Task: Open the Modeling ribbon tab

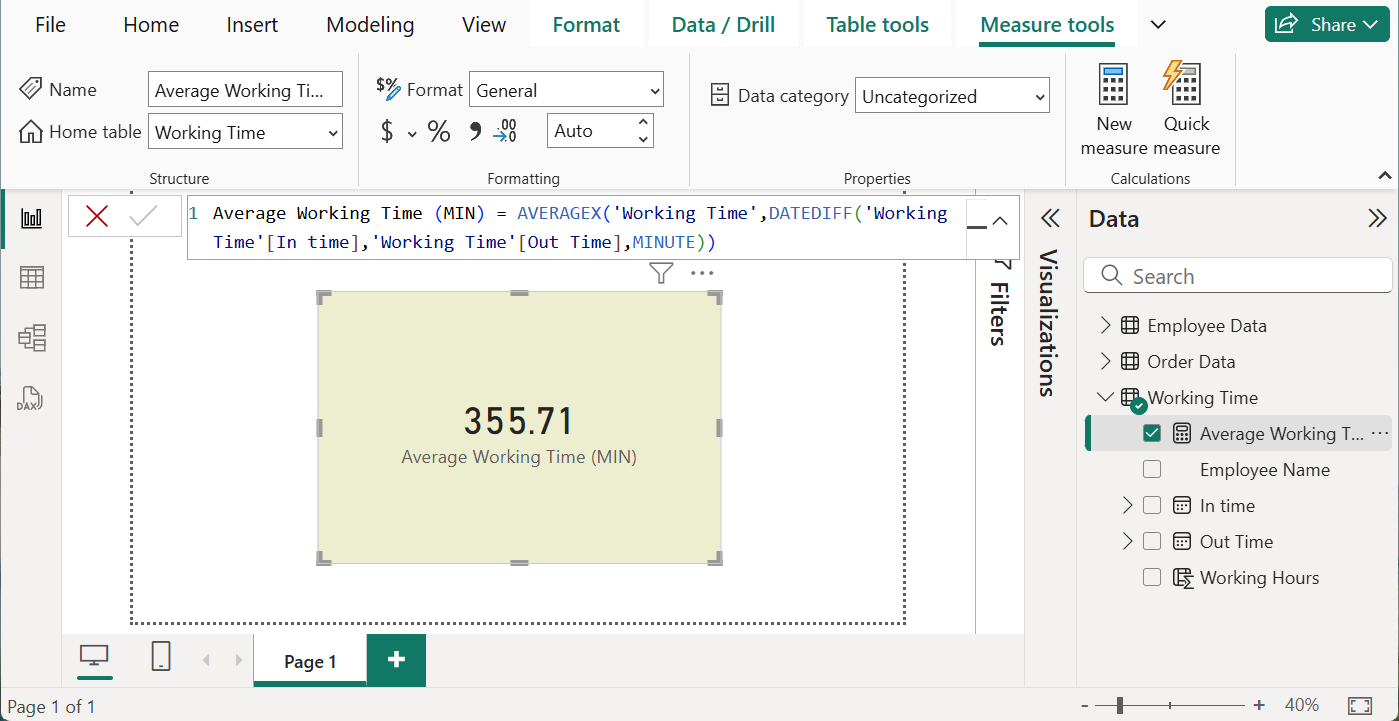Action: pos(370,25)
